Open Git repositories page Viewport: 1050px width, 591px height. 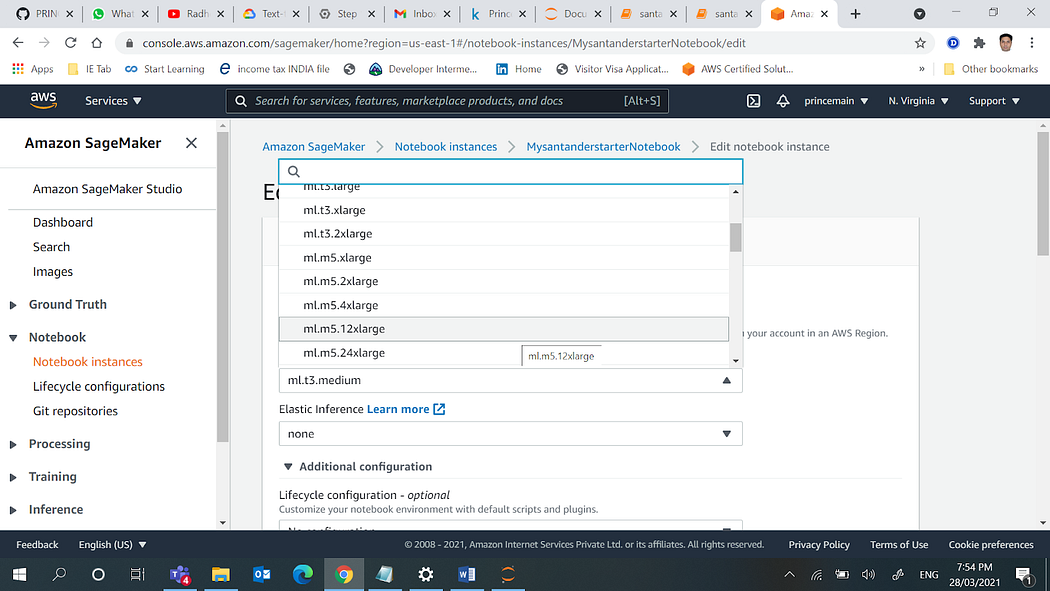[75, 411]
